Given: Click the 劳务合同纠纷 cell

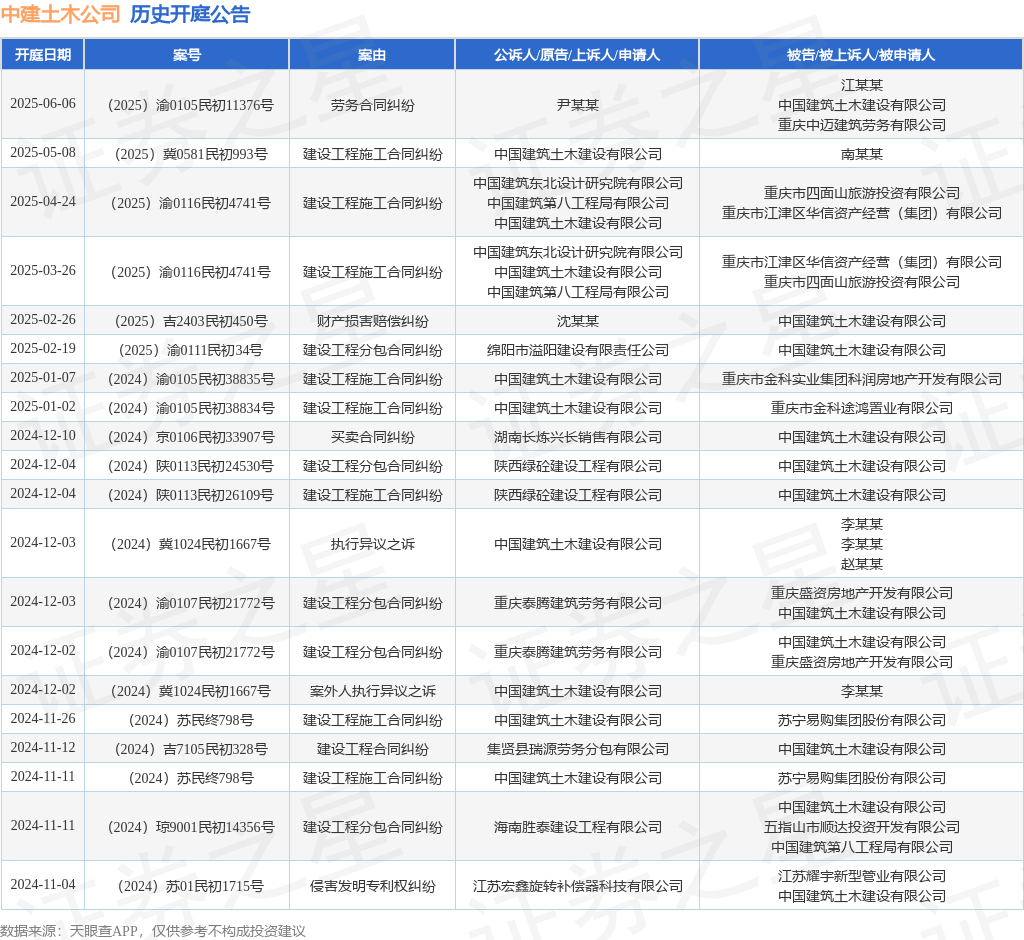Looking at the screenshot, I should click(x=372, y=105).
